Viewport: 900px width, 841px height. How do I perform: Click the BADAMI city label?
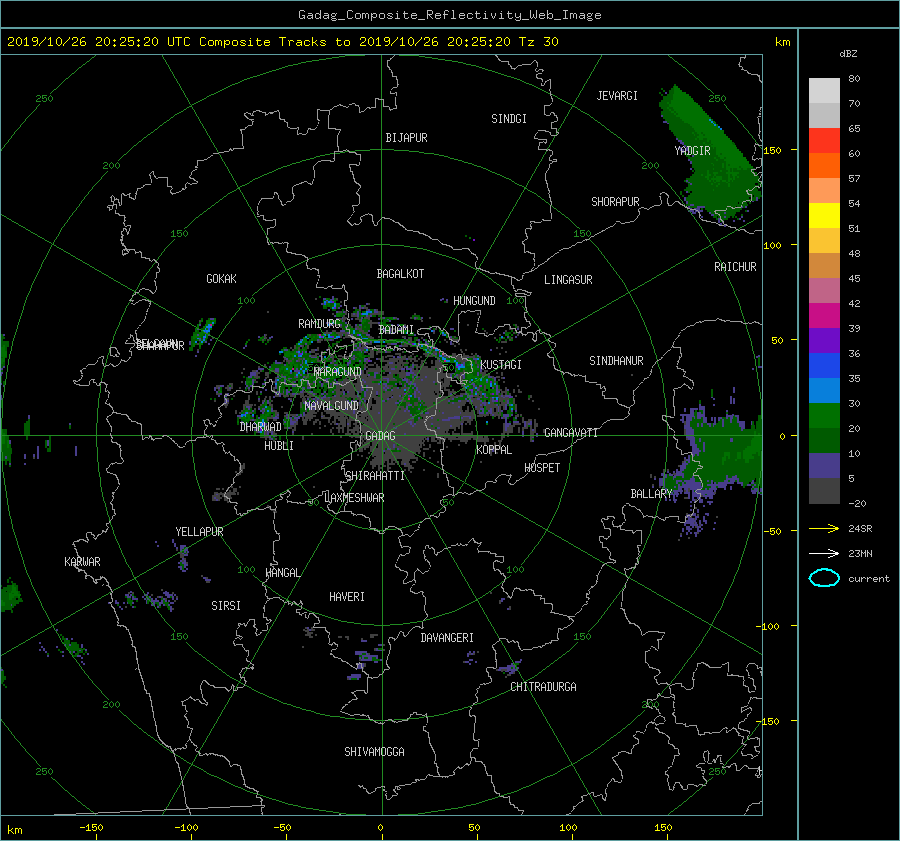(396, 330)
